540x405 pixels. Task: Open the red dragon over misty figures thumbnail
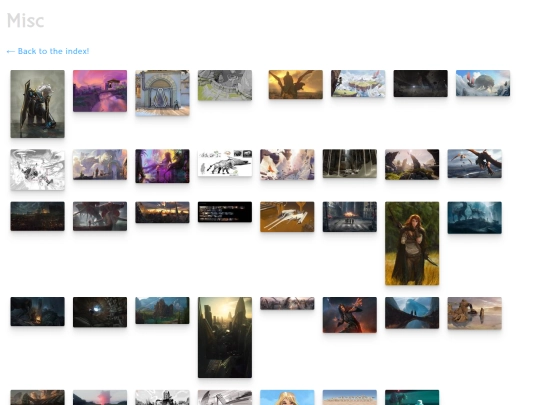pos(100,216)
